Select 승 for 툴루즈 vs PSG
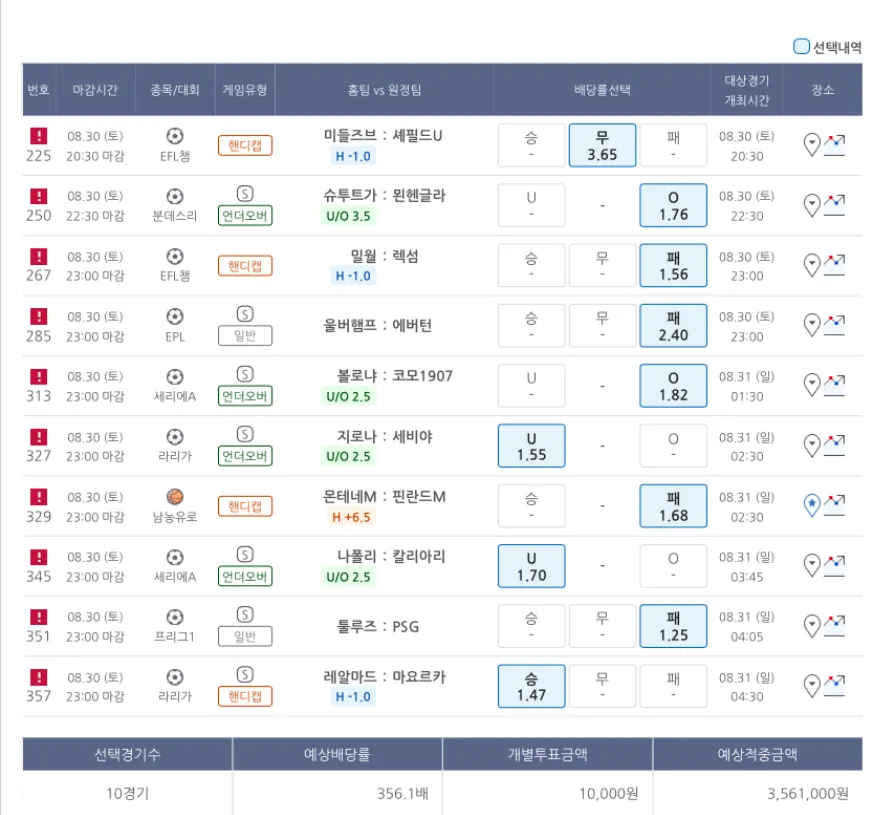Image resolution: width=873 pixels, height=815 pixels. [x=531, y=626]
